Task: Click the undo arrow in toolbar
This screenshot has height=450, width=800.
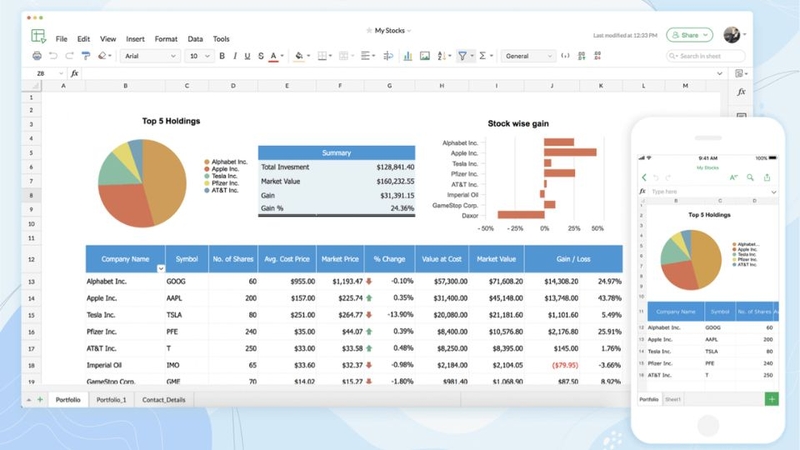Action: tap(53, 56)
